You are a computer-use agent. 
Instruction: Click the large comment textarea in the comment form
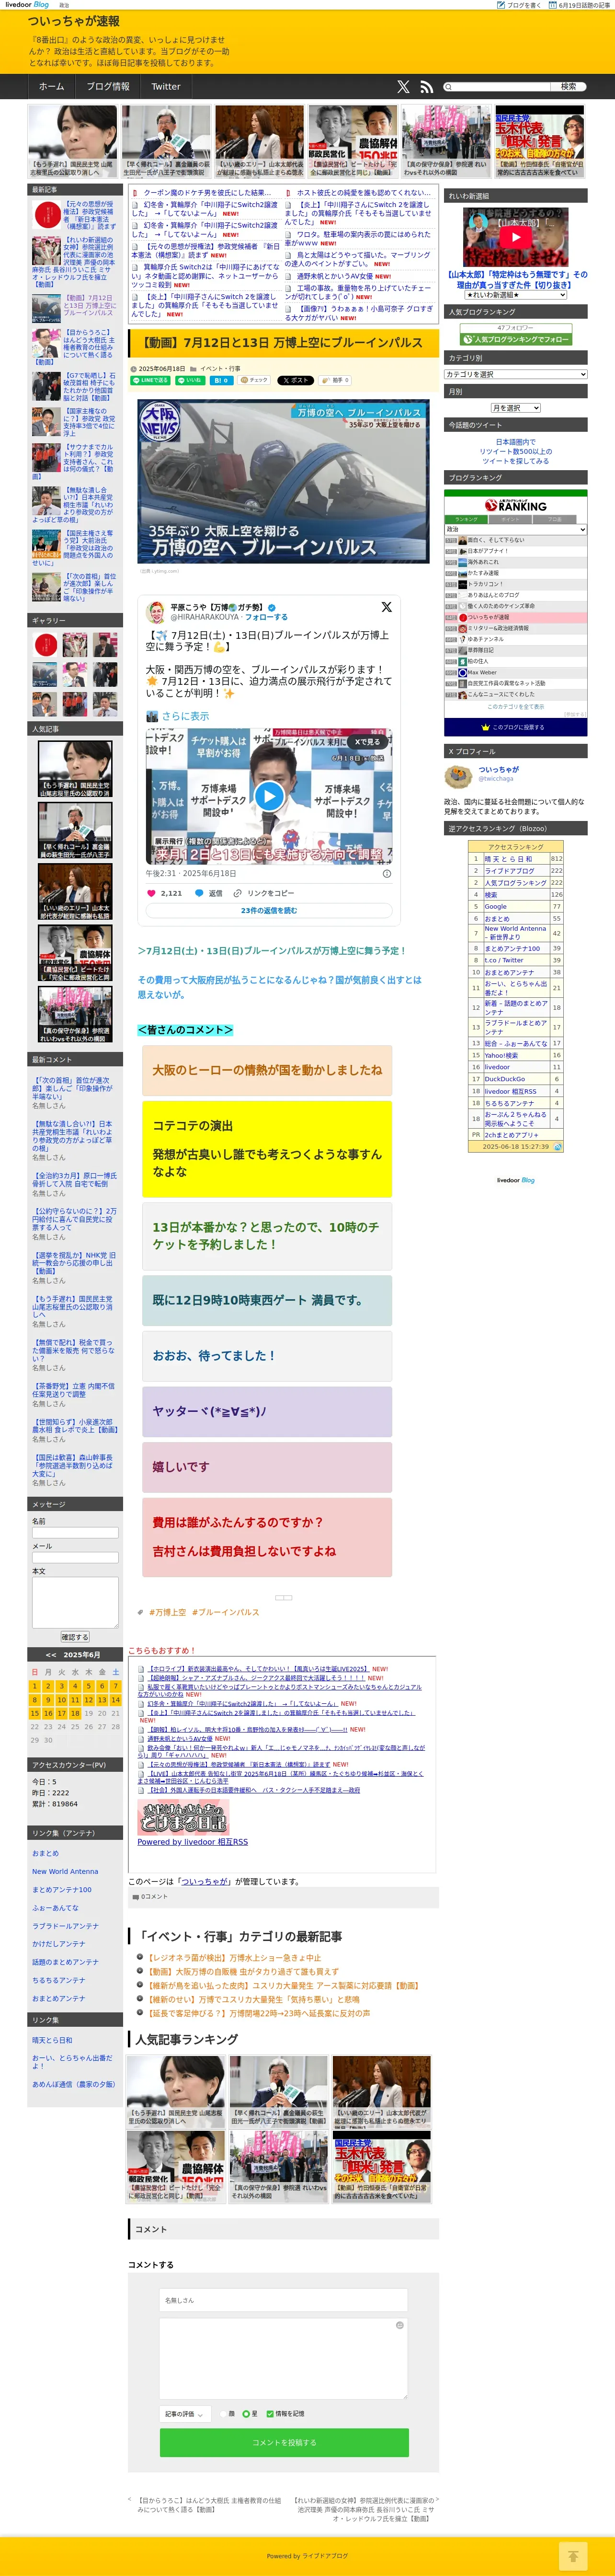tap(284, 2358)
